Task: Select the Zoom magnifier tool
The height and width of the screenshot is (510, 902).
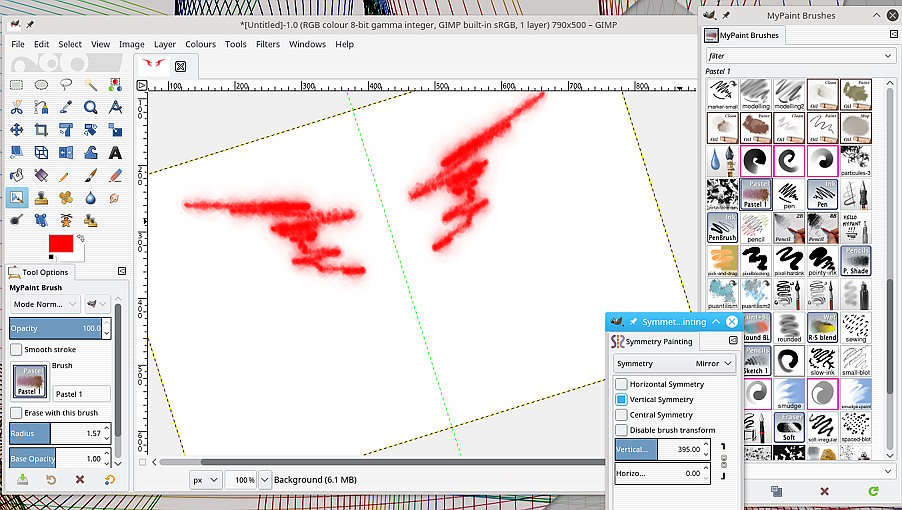Action: click(x=90, y=108)
